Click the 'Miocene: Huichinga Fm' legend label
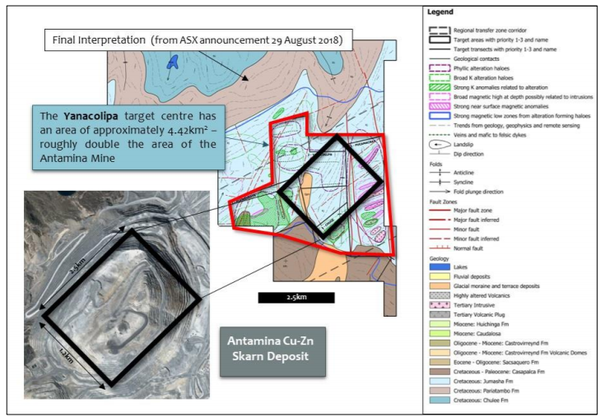Image resolution: width=600 pixels, height=417 pixels. tap(481, 324)
